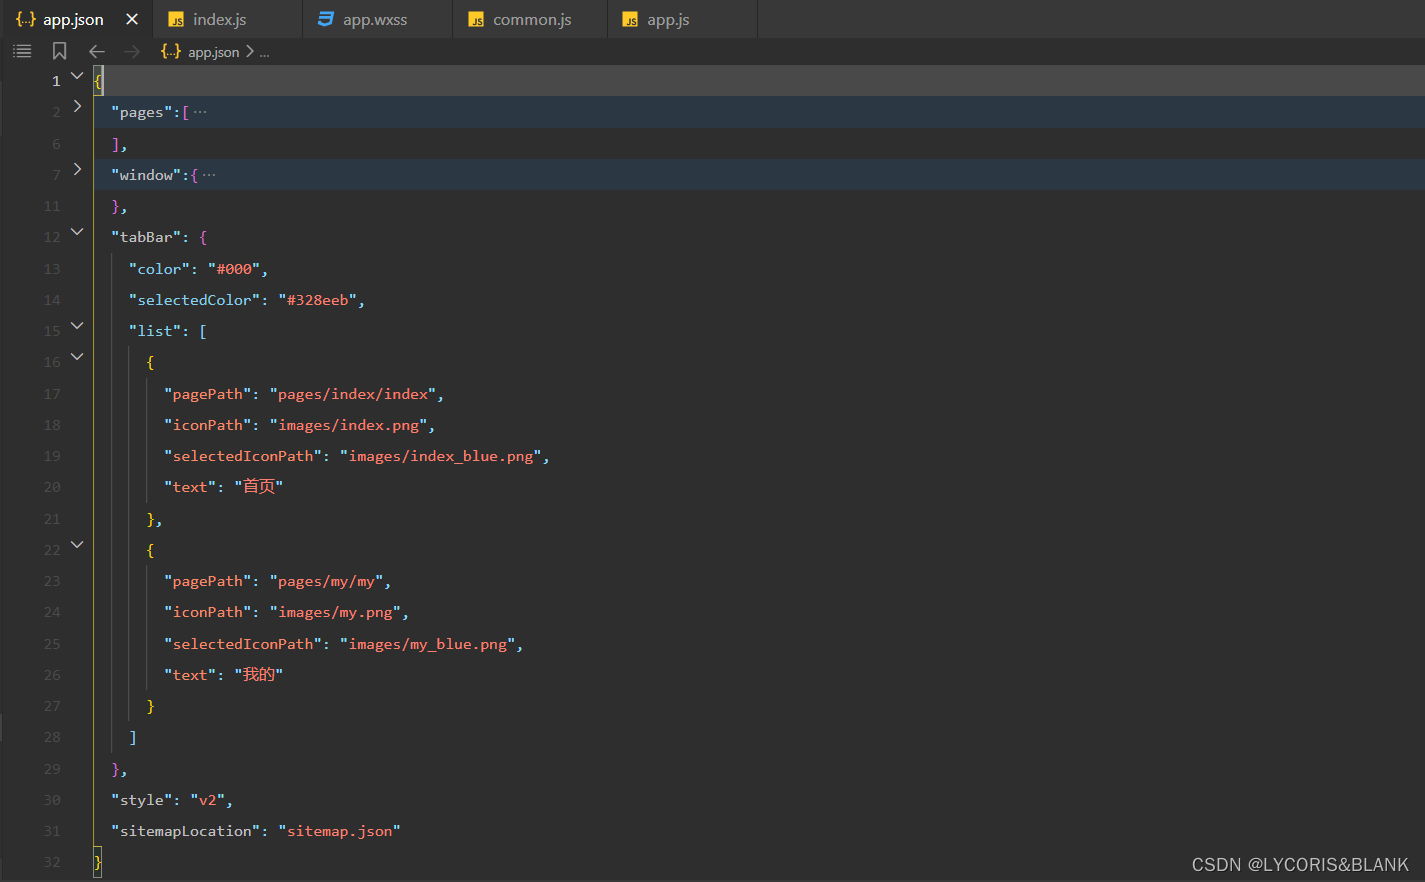Click the JS icon on common.js tab
Screen dimensions: 1425x882
point(476,19)
